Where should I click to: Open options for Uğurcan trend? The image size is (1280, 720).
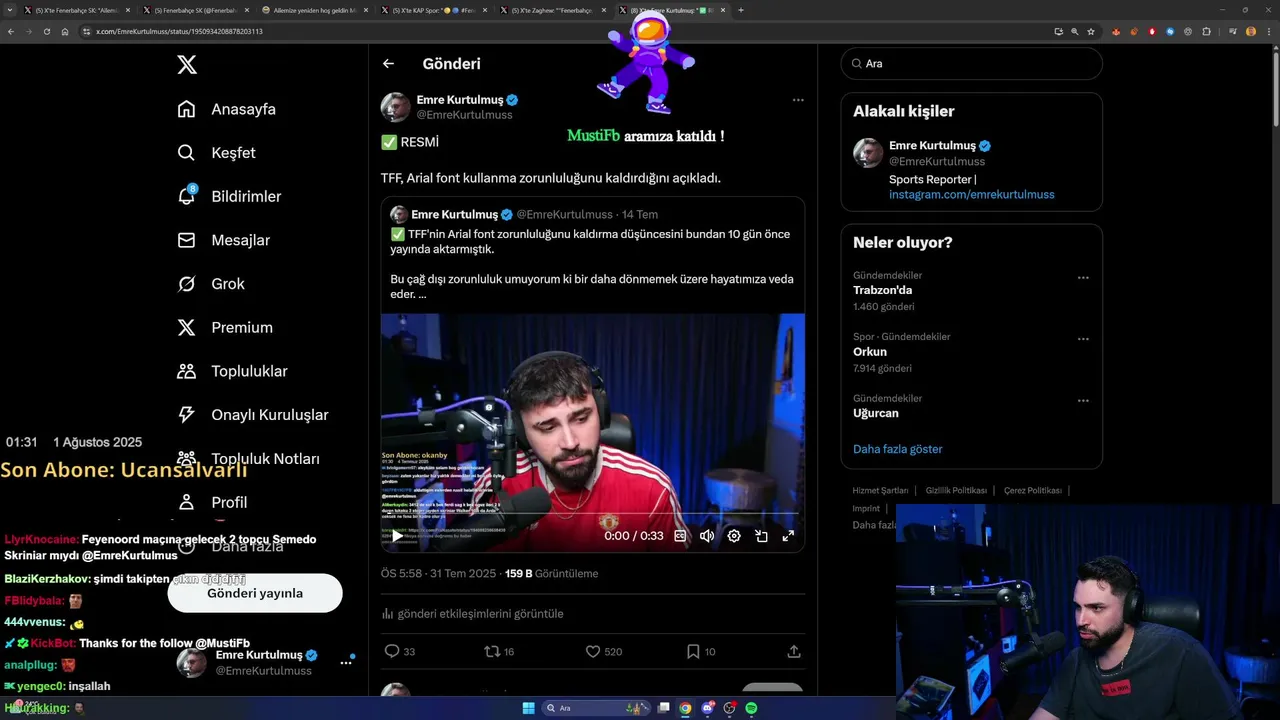[x=1083, y=401]
